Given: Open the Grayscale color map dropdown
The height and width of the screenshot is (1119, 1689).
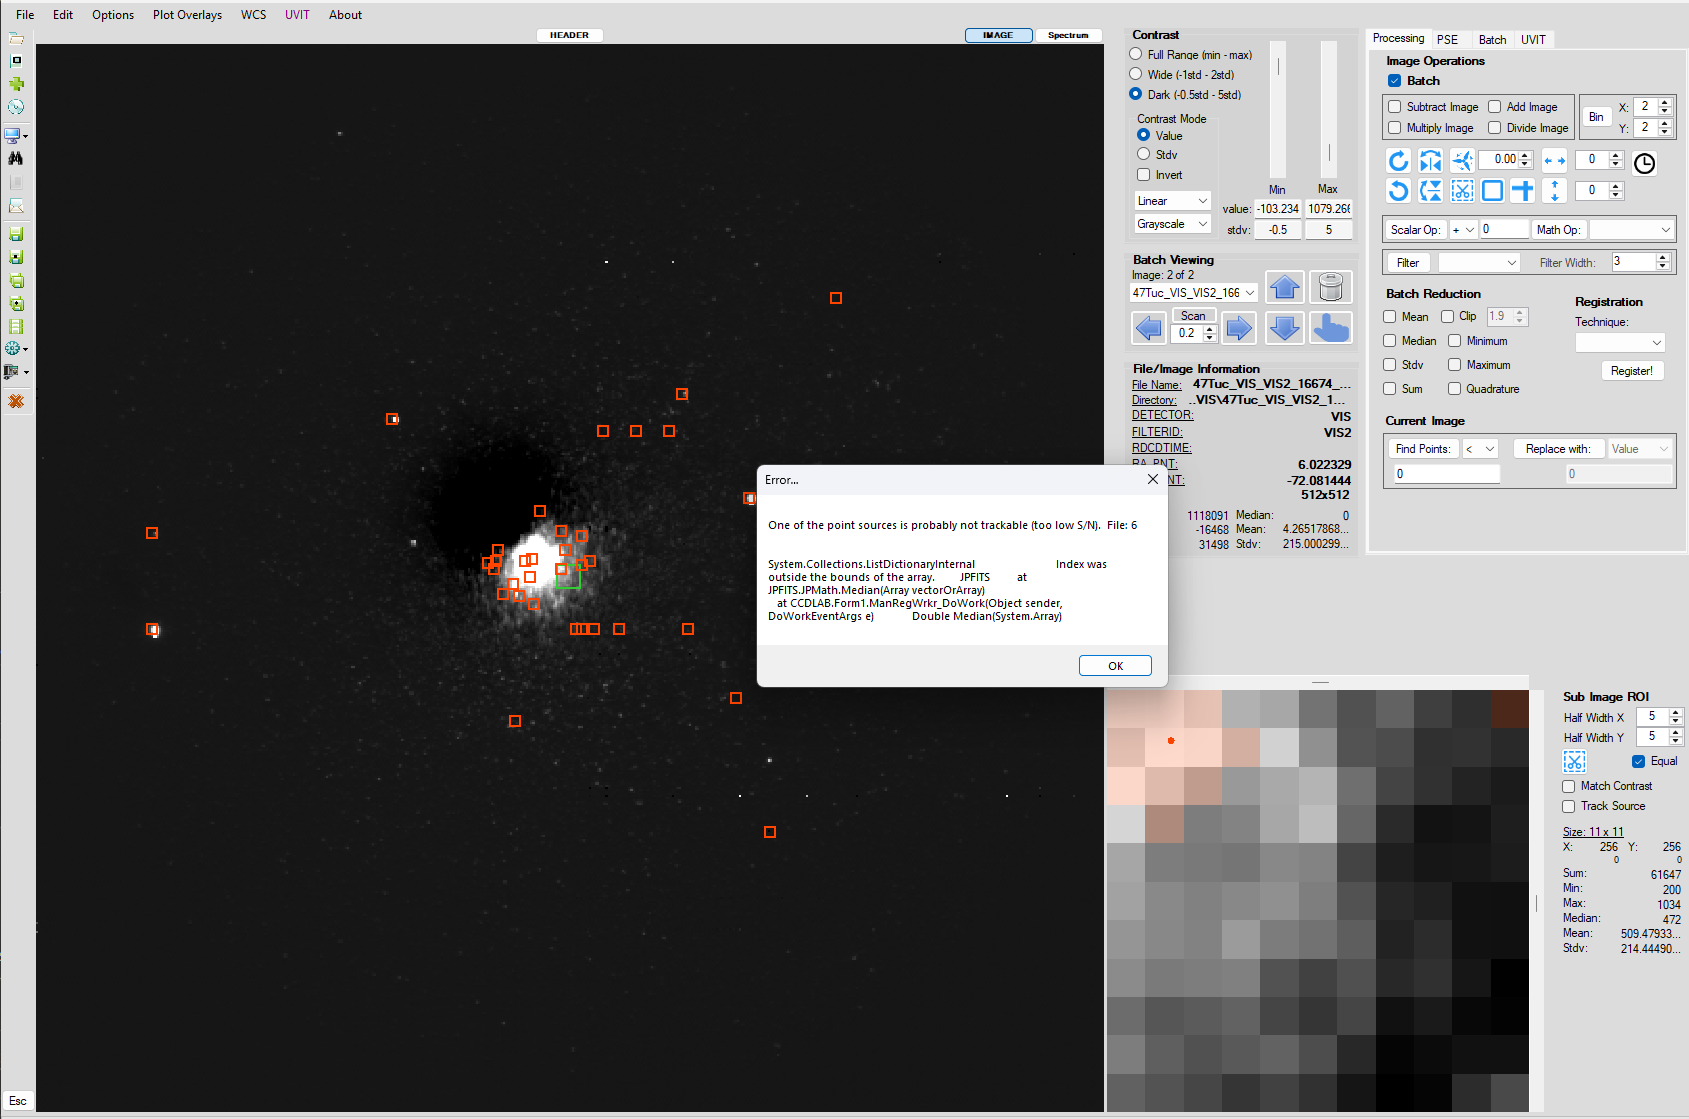Looking at the screenshot, I should pyautogui.click(x=1172, y=224).
